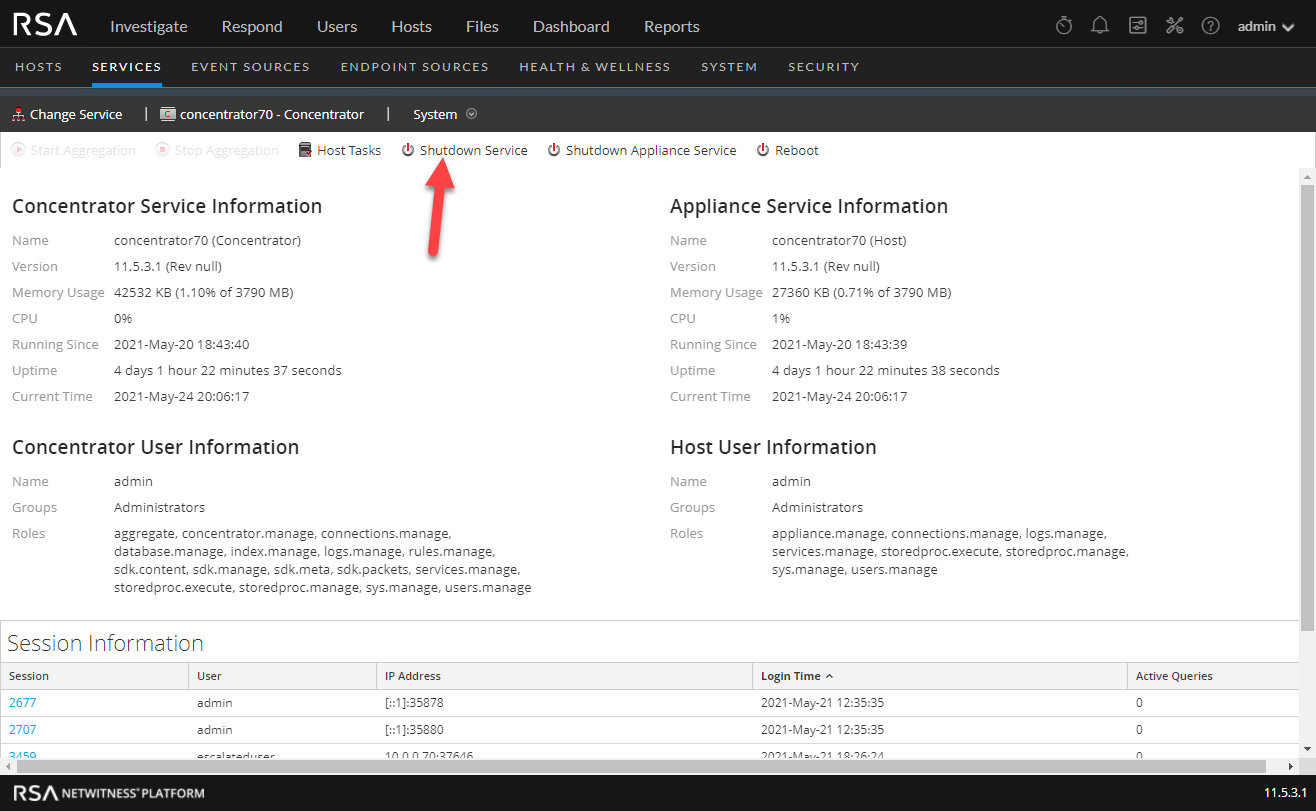Open the admin tools wrench icon
The width and height of the screenshot is (1316, 811).
(1174, 26)
